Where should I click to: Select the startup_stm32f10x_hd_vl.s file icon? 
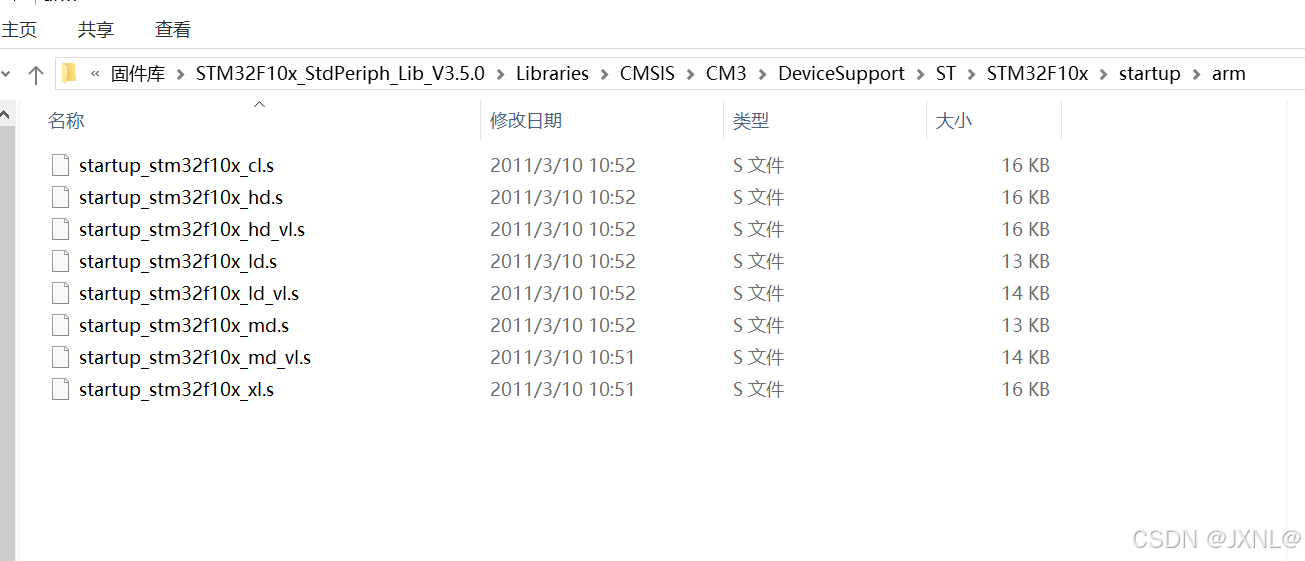point(60,229)
